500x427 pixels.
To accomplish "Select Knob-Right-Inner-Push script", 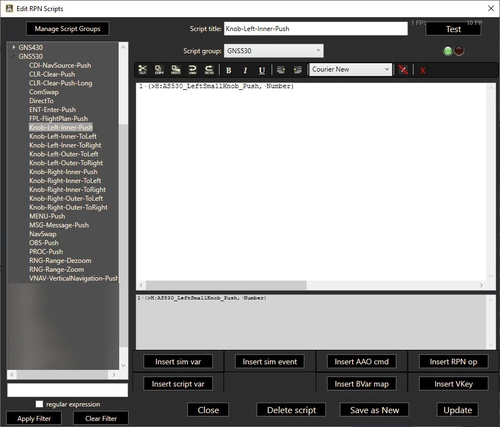I will tap(63, 172).
